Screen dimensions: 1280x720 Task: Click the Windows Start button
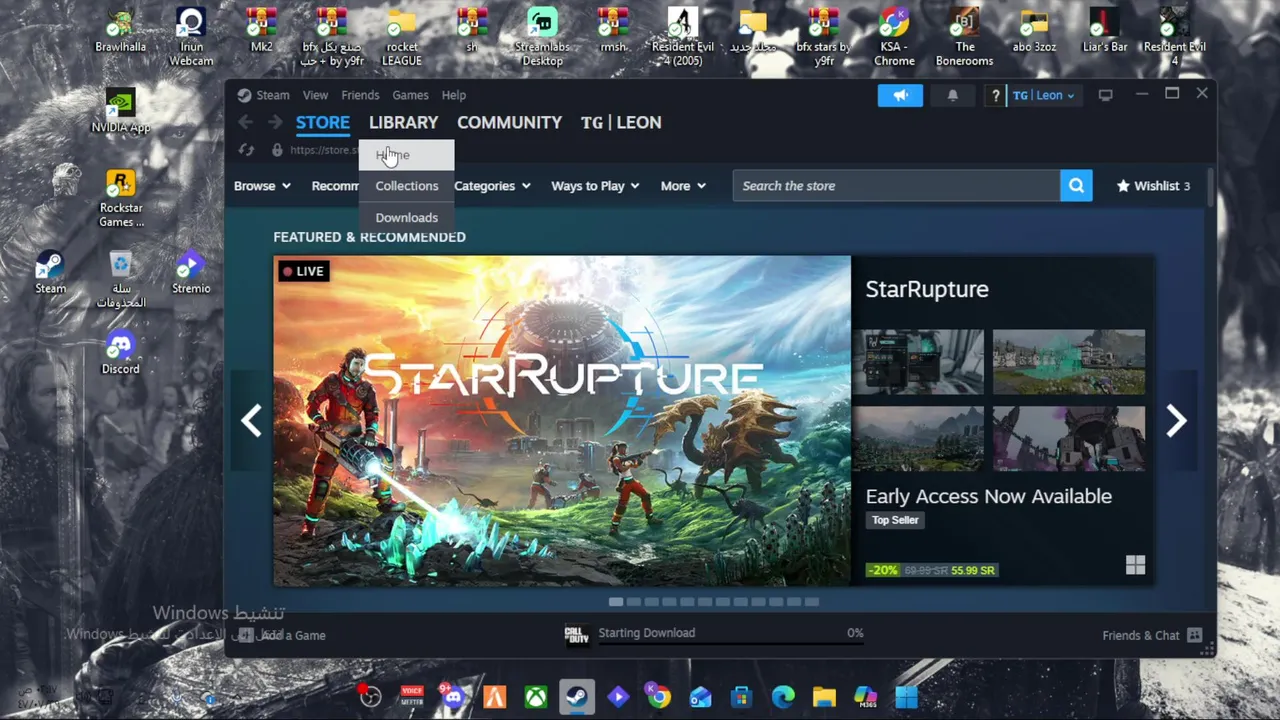[907, 697]
